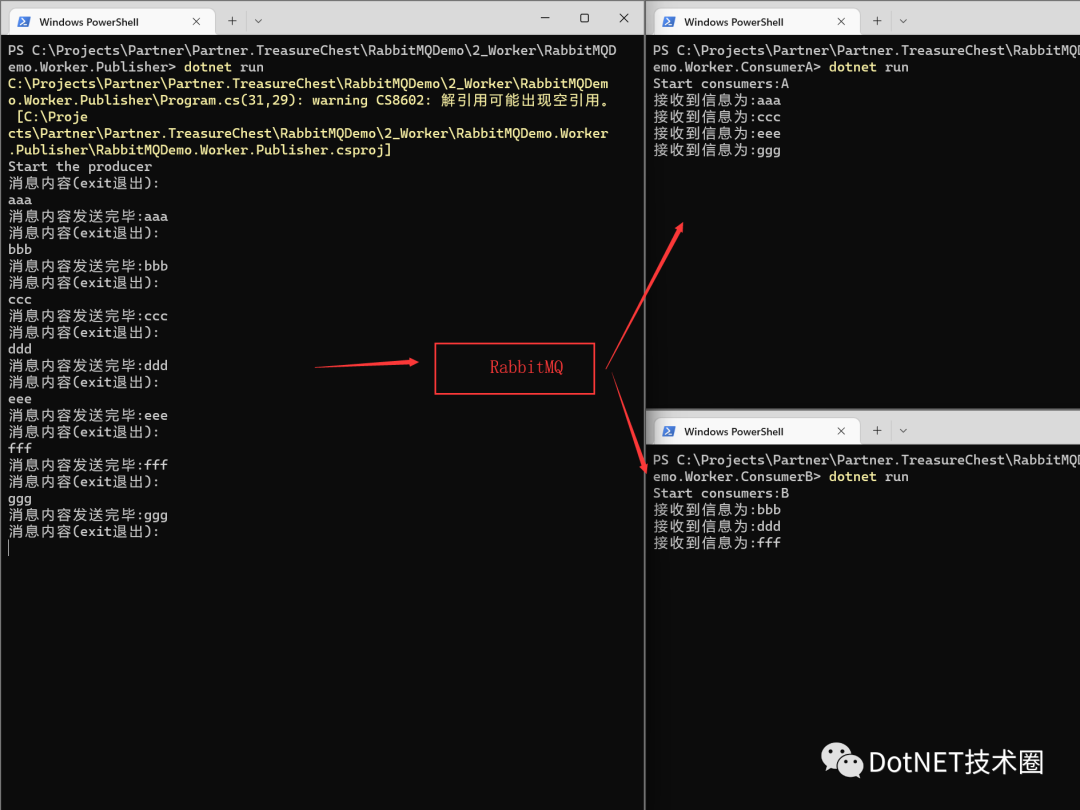Add new tab in ConsumerB window
Viewport: 1080px width, 810px height.
(877, 431)
